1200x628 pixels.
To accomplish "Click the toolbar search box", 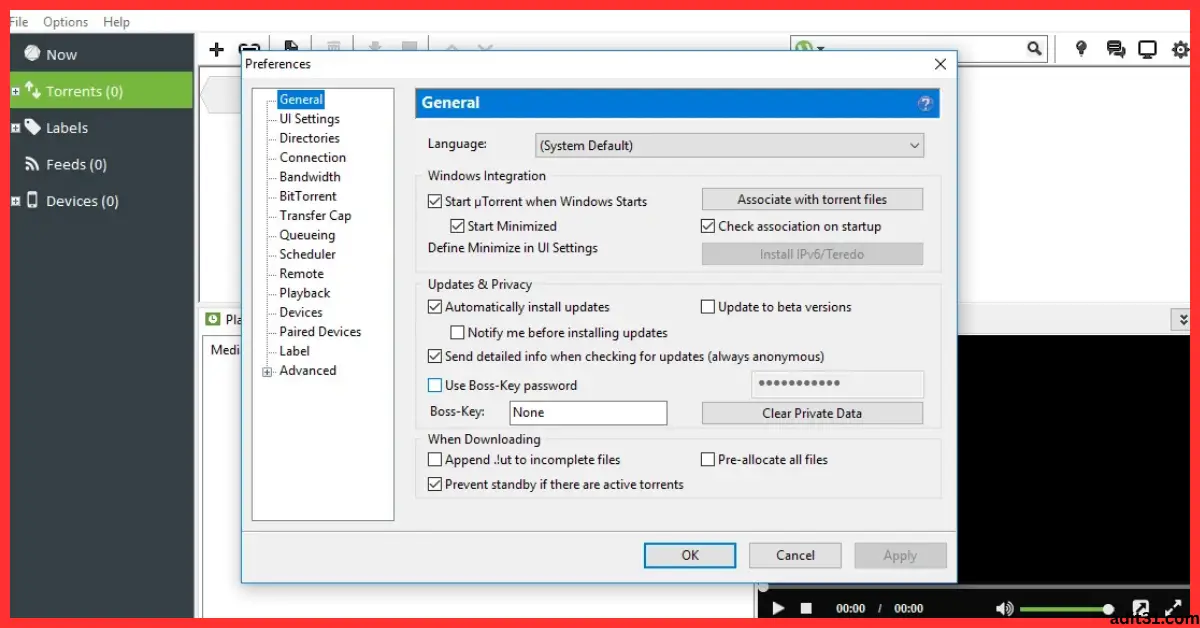I will 918,48.
